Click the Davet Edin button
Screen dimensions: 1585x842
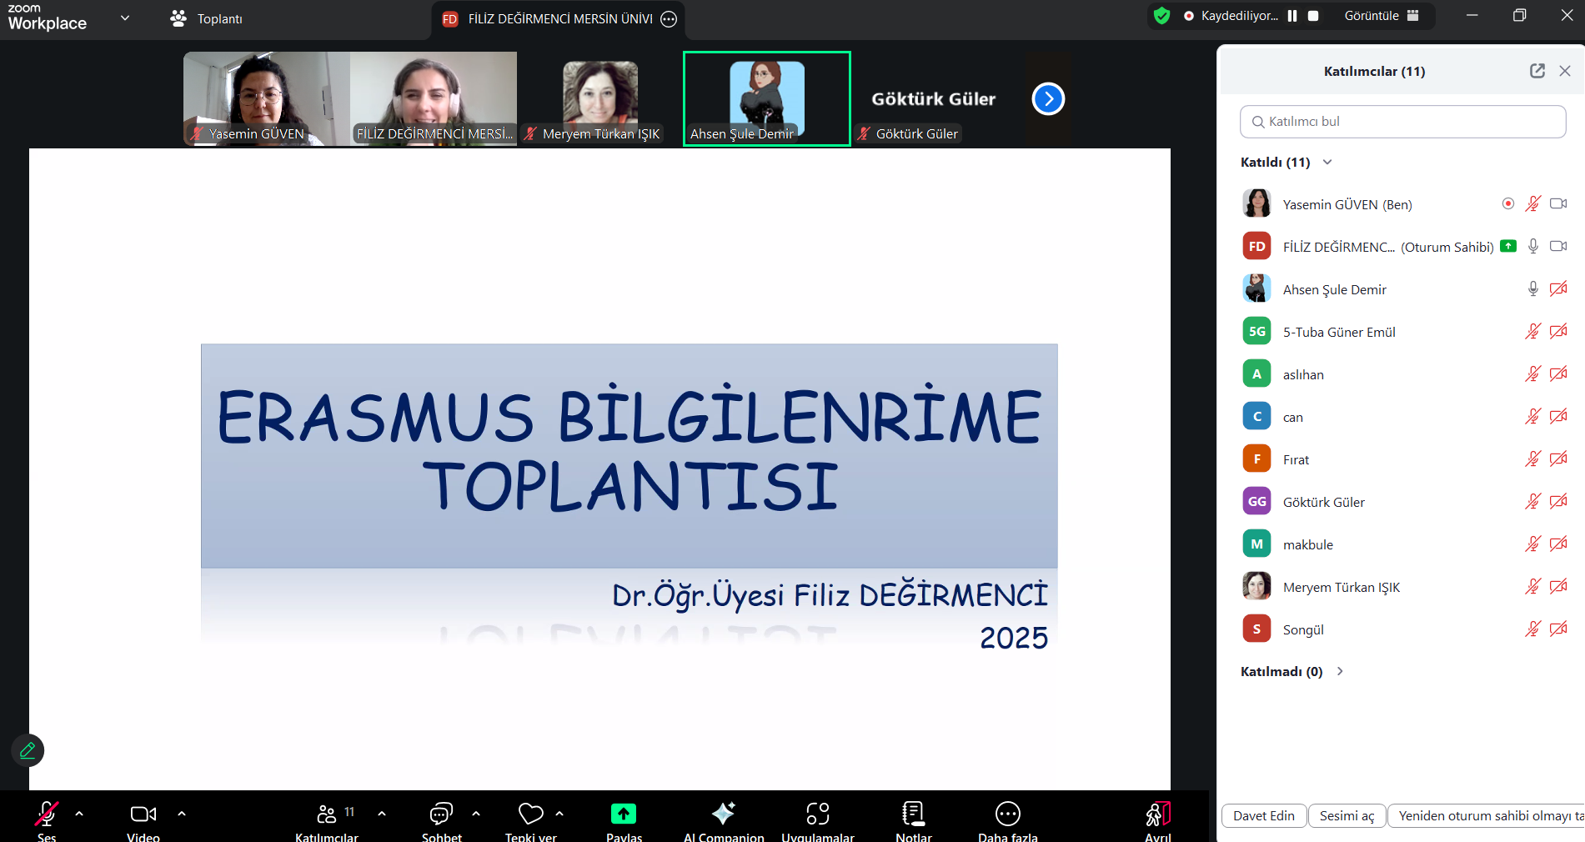point(1263,816)
